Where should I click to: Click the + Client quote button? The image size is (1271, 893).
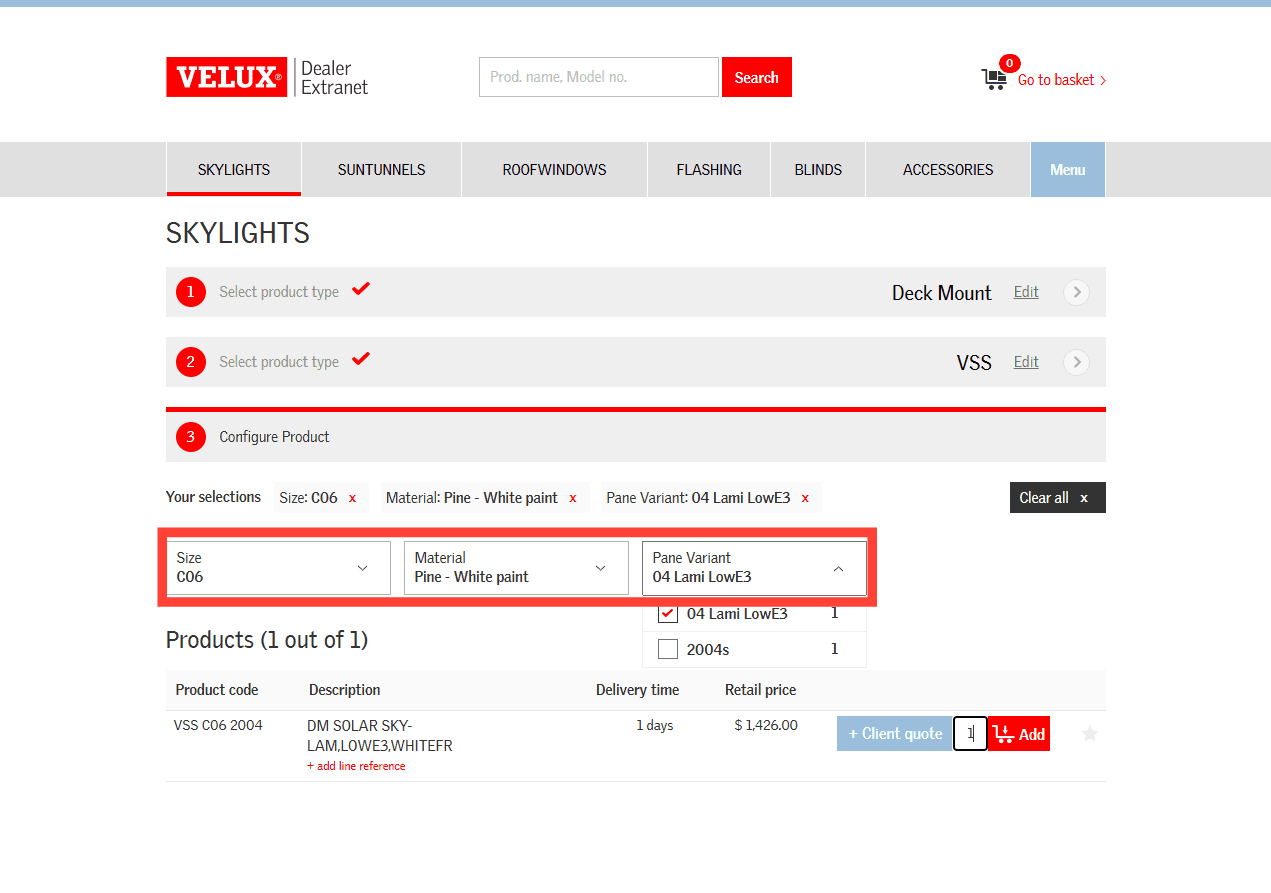[895, 734]
